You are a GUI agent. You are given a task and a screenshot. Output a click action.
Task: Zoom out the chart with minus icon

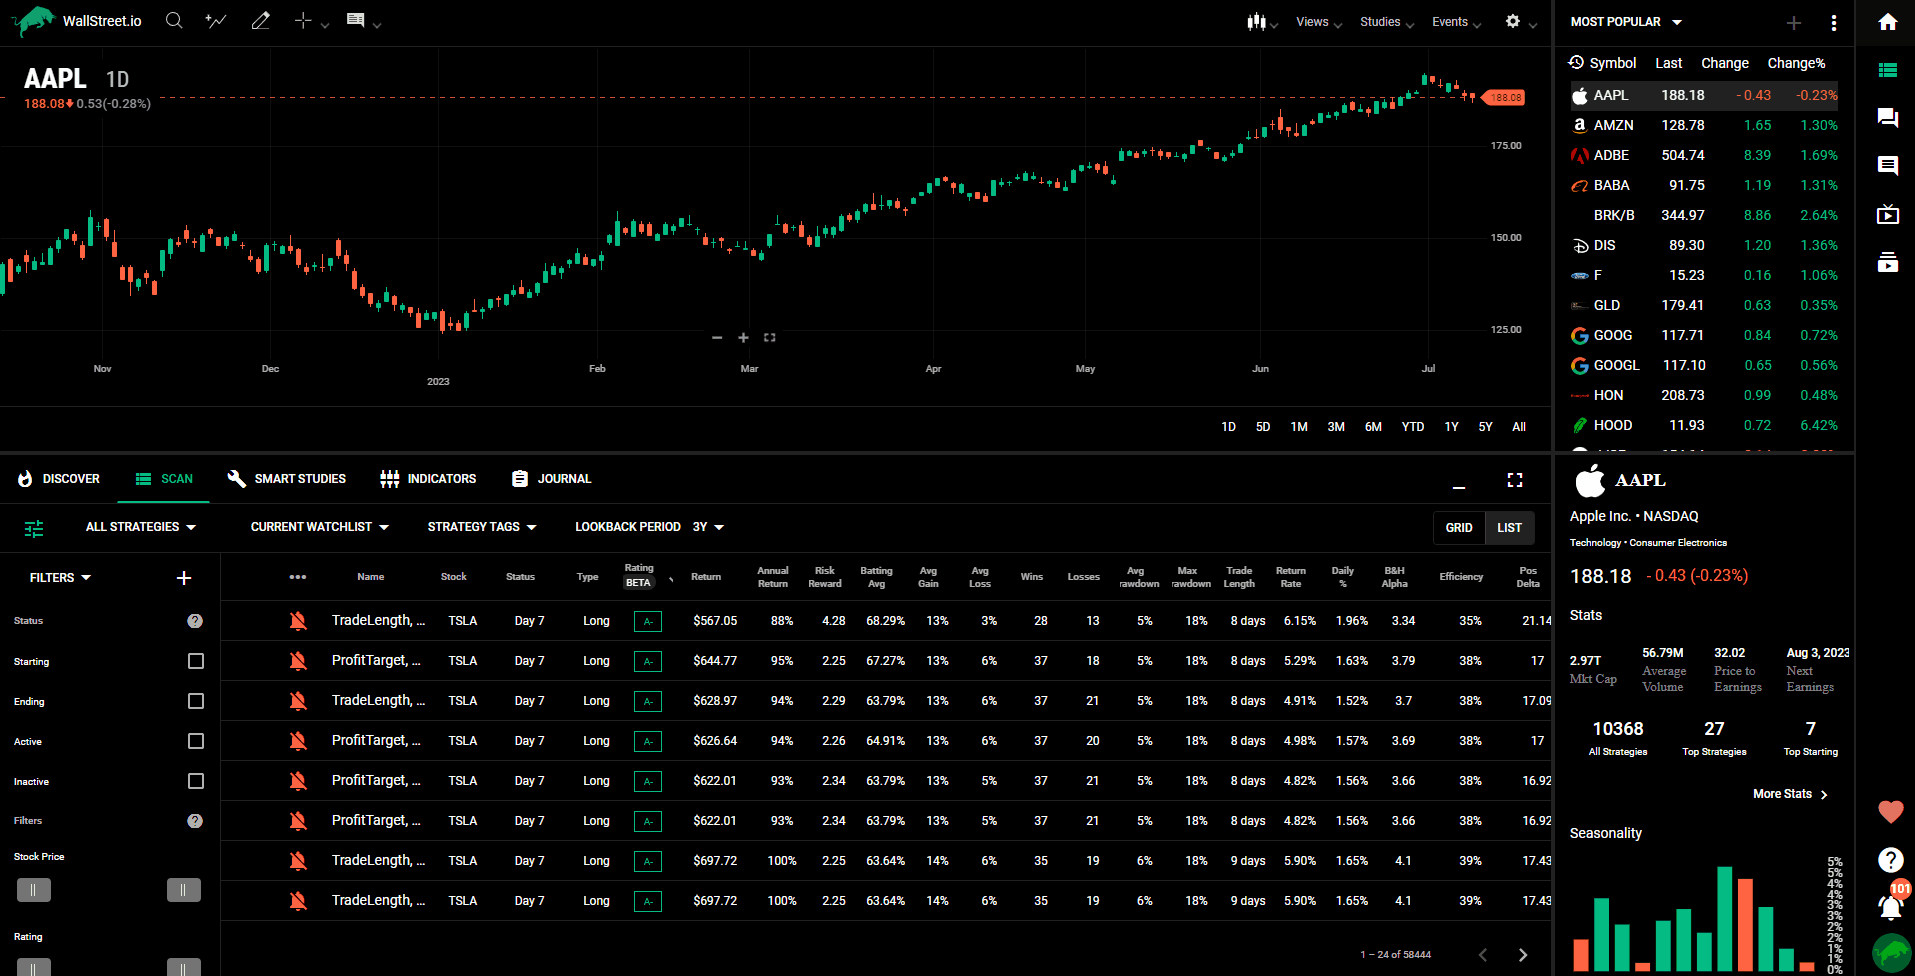point(717,338)
